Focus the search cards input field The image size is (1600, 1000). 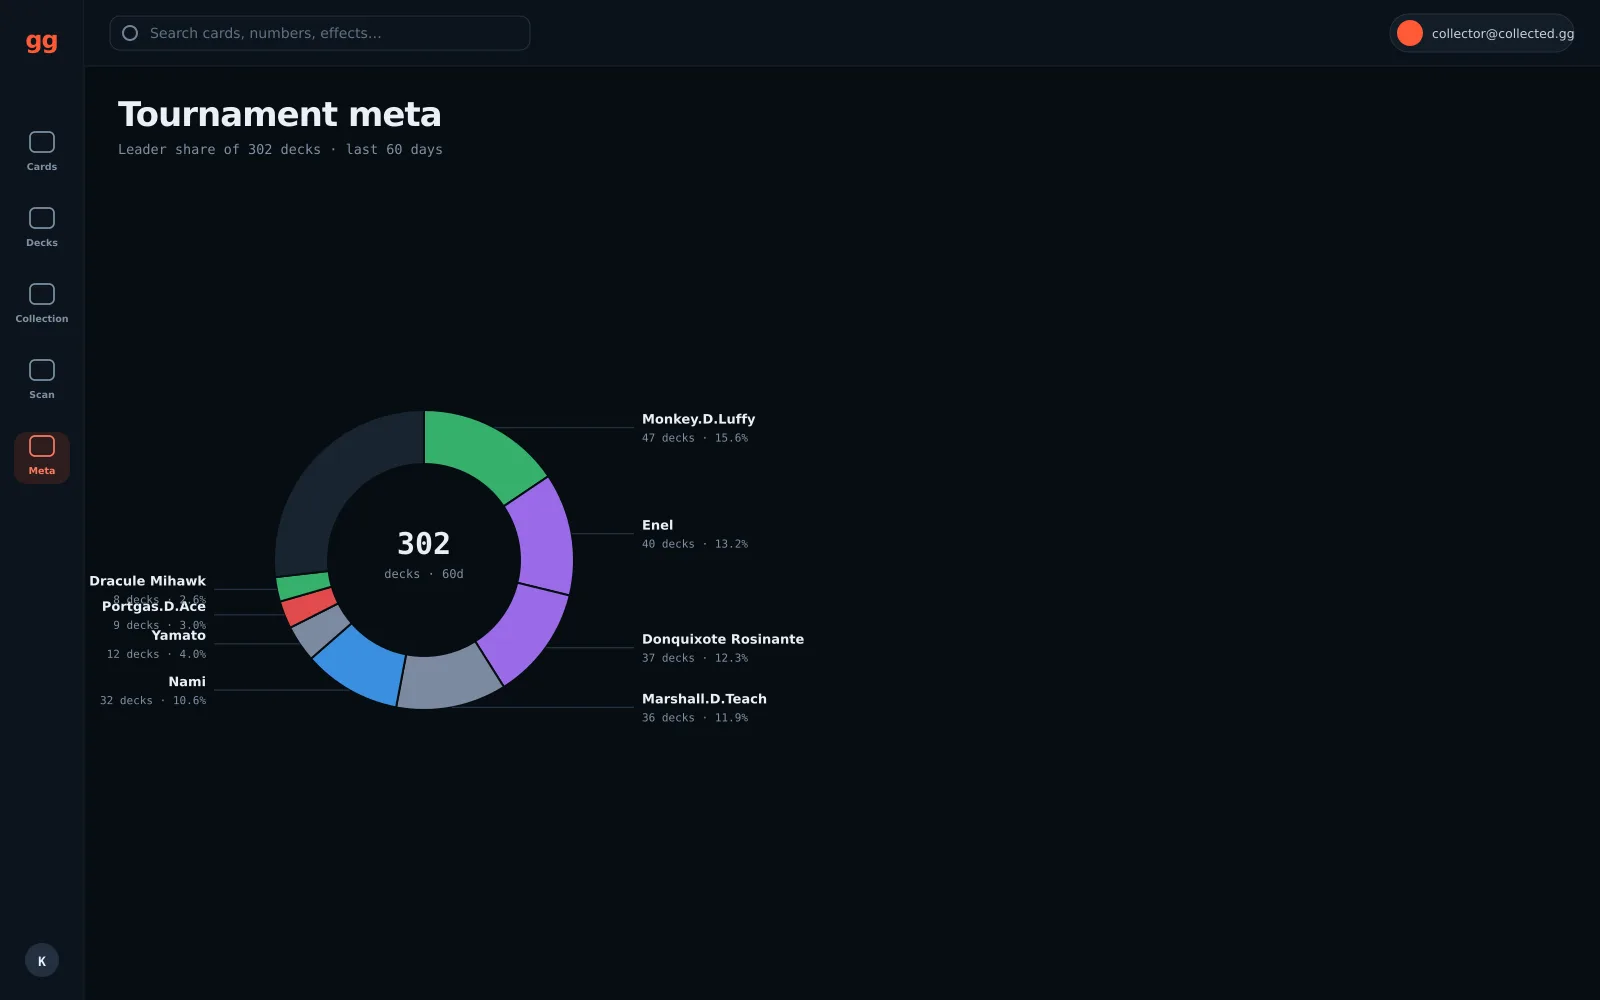click(x=320, y=33)
